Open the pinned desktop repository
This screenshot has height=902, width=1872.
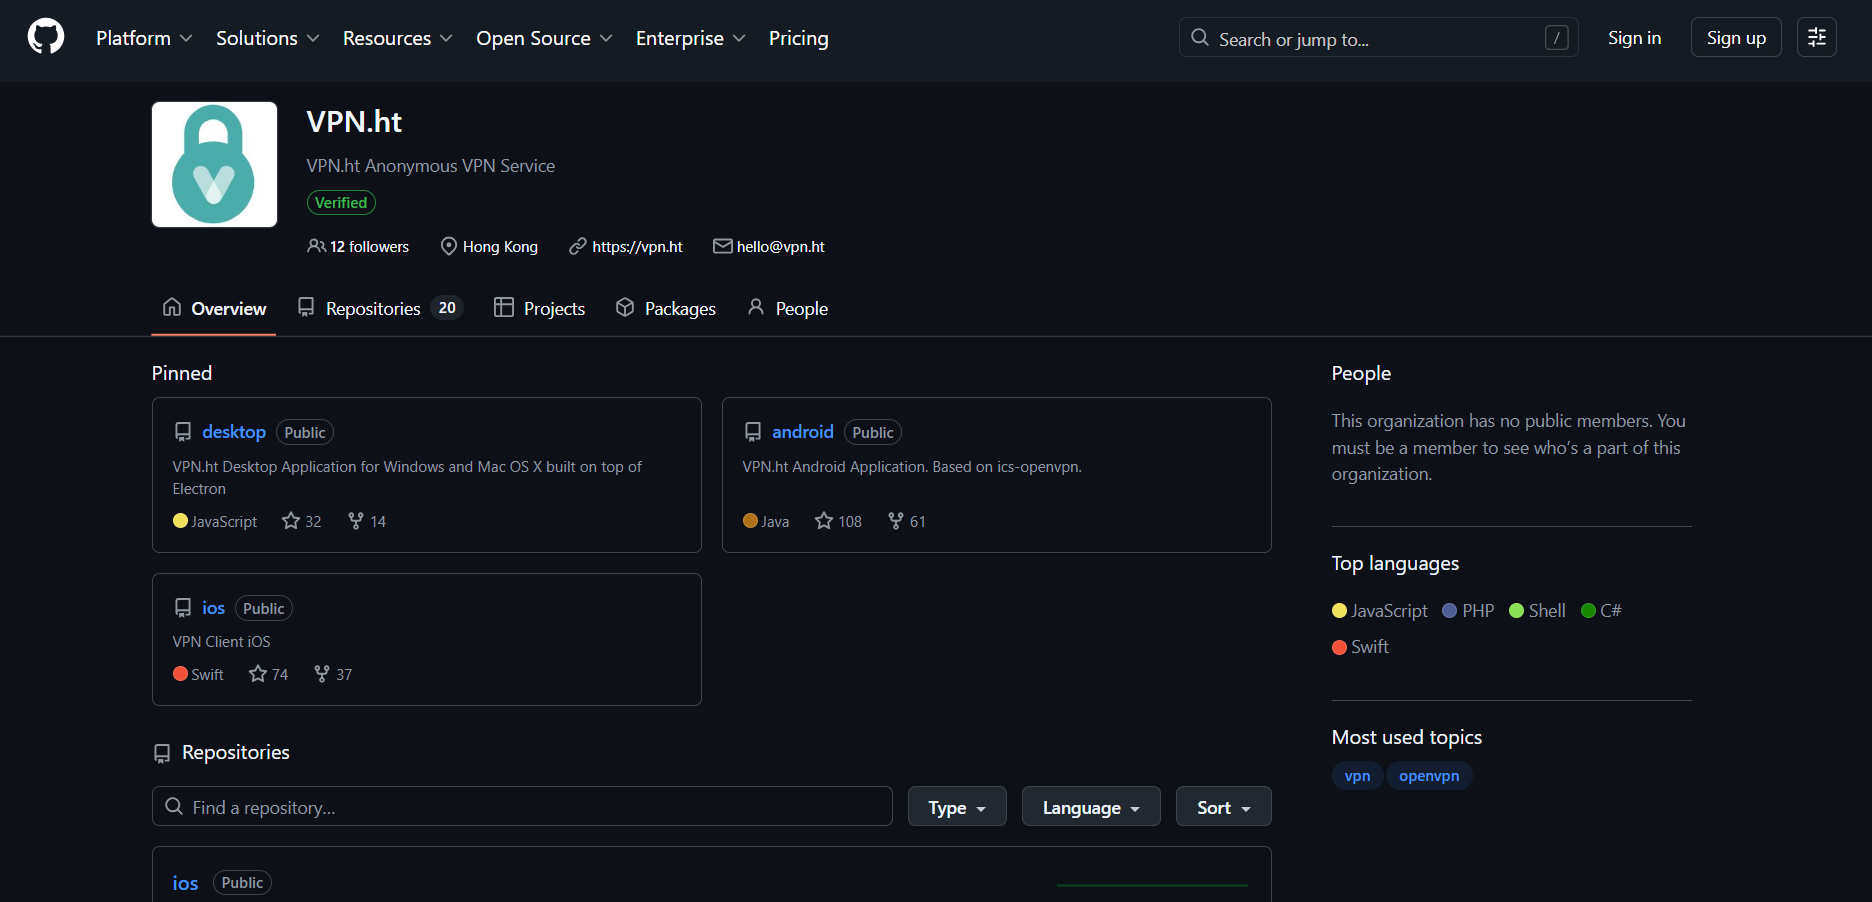[234, 432]
